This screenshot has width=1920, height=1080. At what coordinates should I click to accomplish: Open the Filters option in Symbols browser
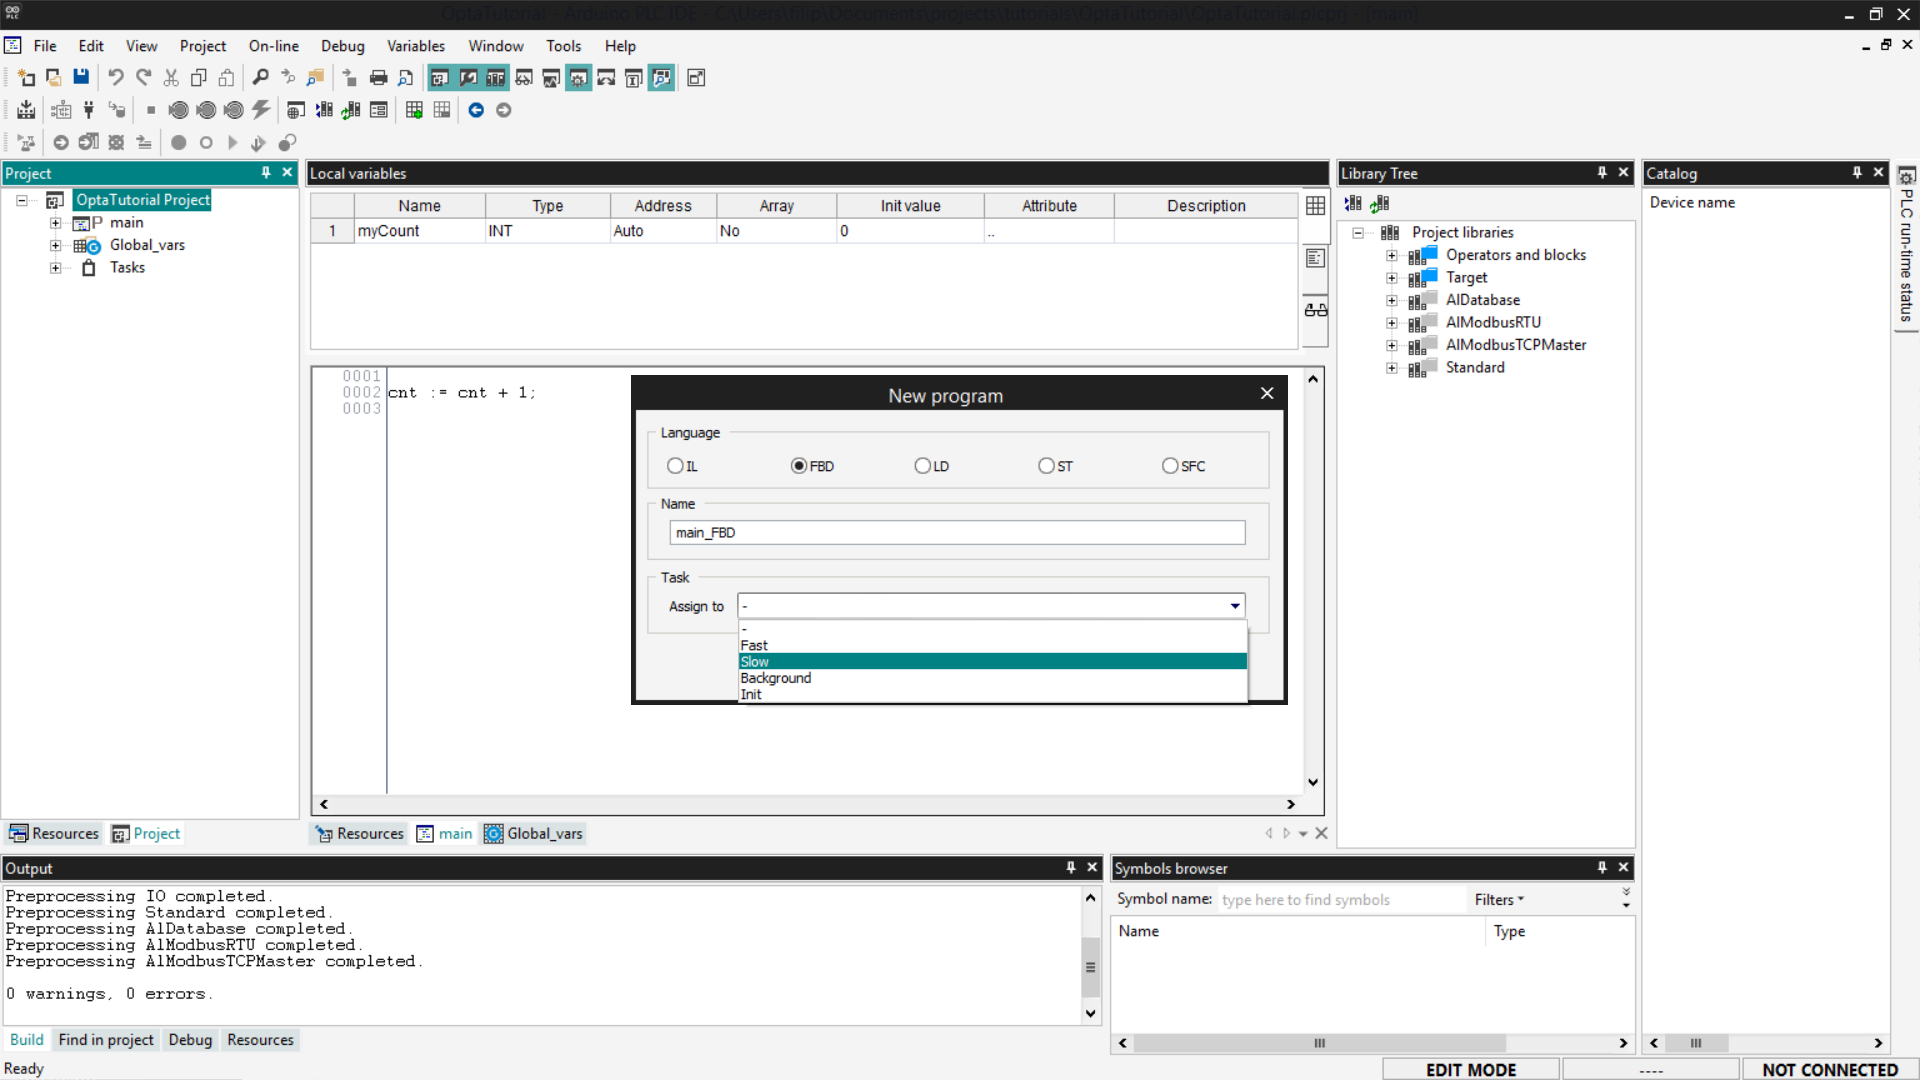tap(1498, 900)
